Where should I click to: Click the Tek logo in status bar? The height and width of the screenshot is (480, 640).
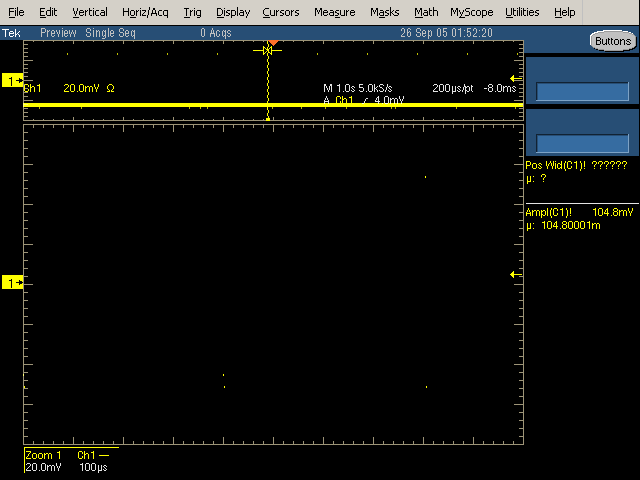[9, 32]
